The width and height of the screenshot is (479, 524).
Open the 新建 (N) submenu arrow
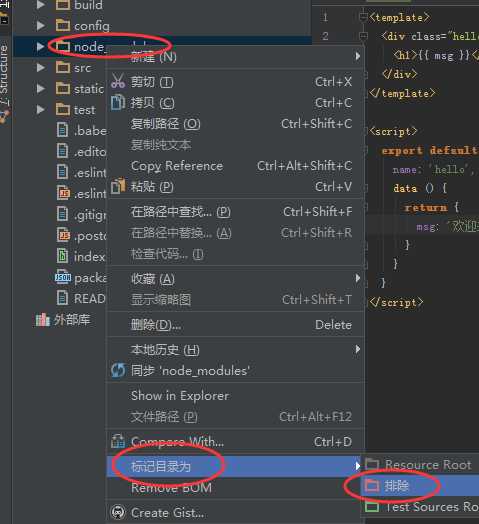tap(358, 56)
